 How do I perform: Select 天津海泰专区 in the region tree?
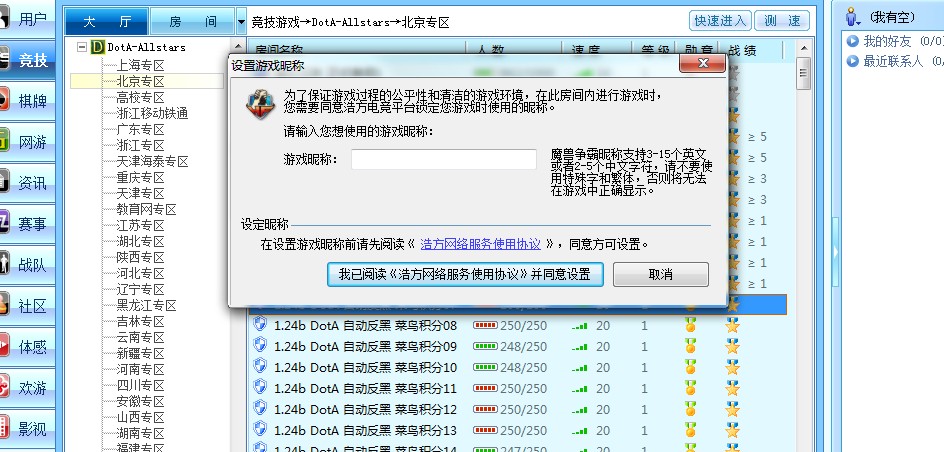pyautogui.click(x=152, y=161)
